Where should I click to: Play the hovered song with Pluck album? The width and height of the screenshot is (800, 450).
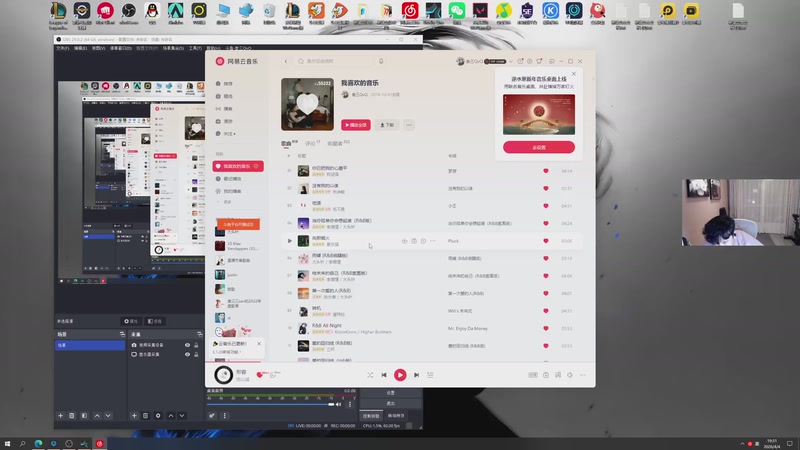click(x=290, y=241)
